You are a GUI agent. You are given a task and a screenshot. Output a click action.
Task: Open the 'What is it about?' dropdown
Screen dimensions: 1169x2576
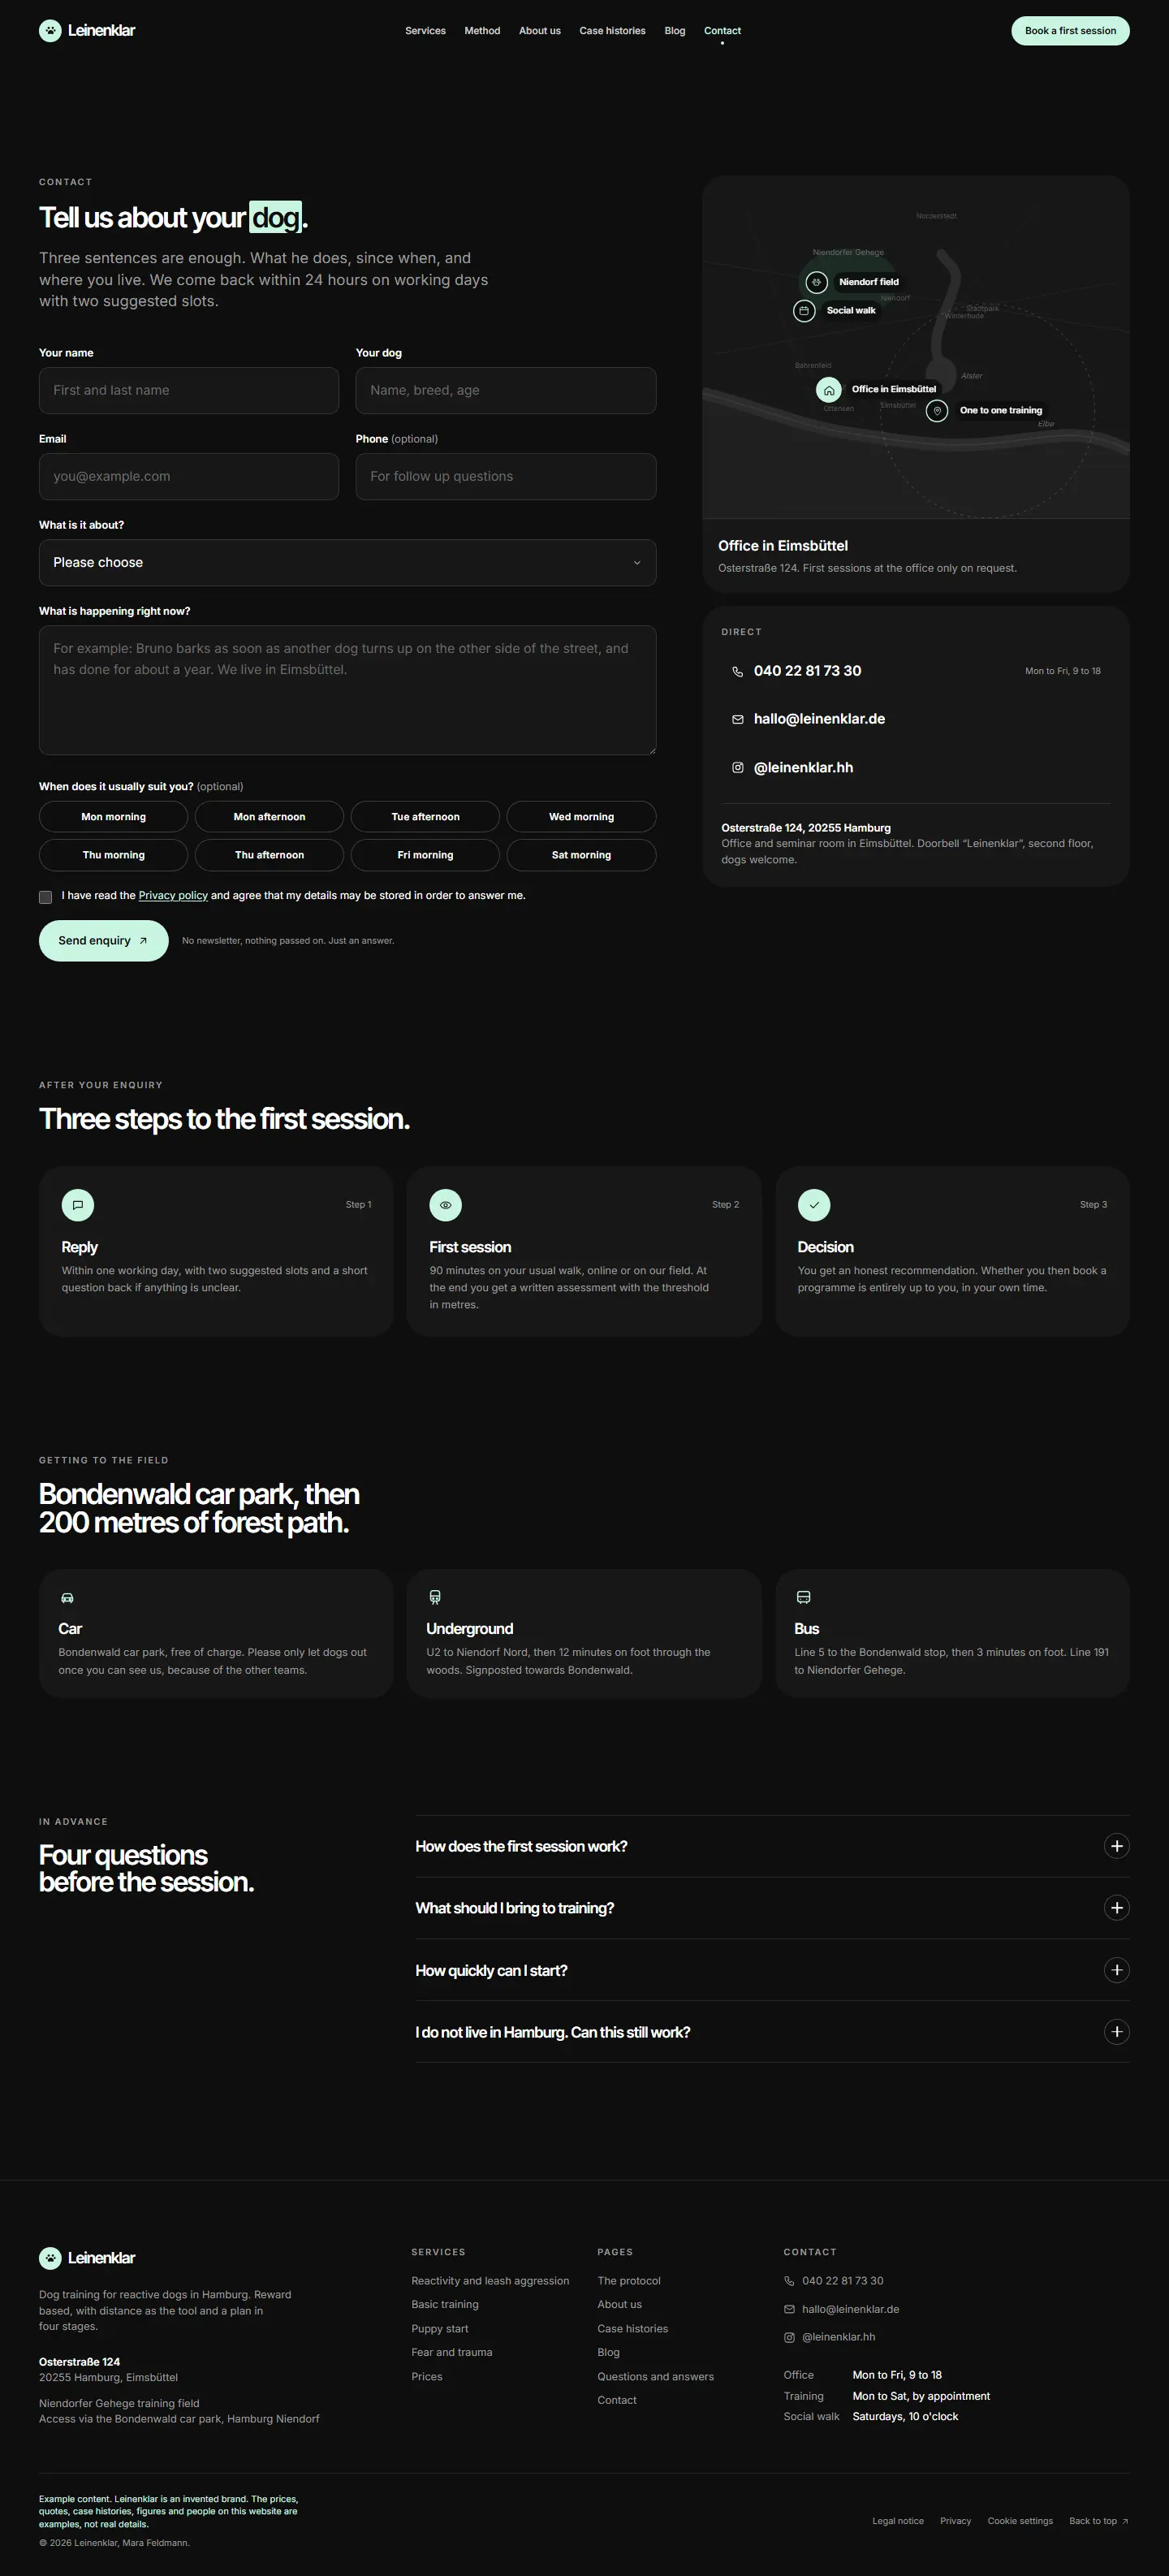click(347, 563)
